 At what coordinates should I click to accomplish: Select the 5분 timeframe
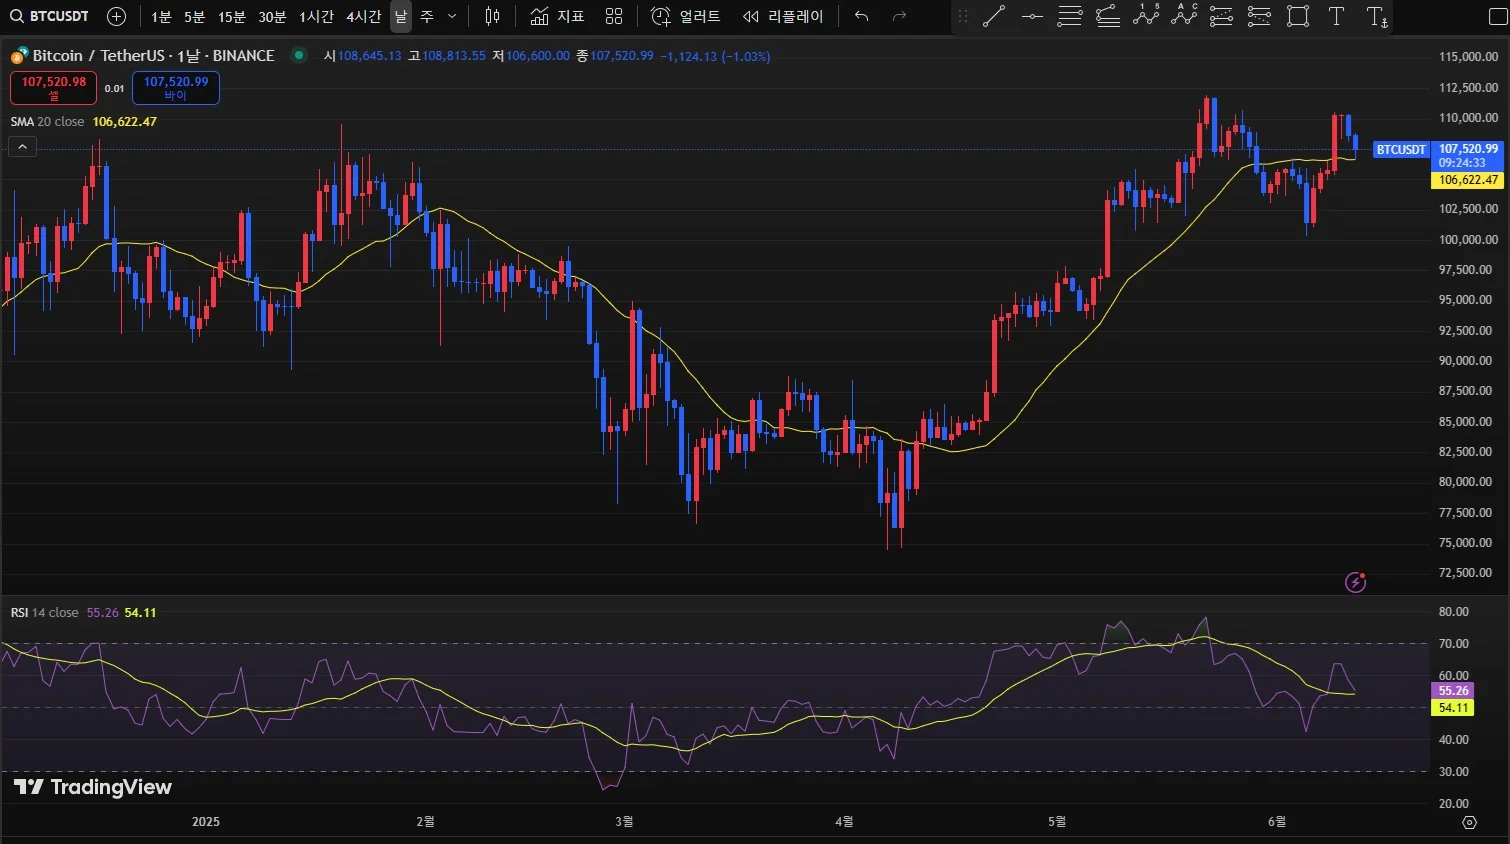point(194,16)
